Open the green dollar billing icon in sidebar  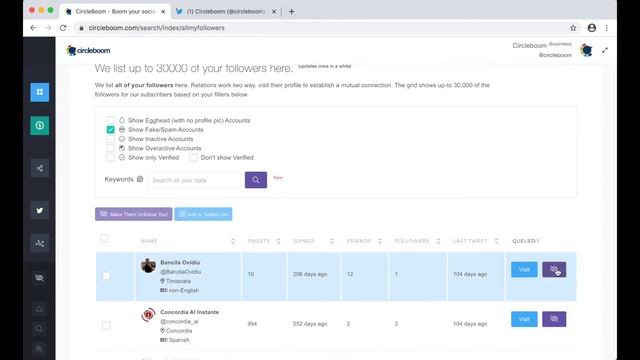pyautogui.click(x=40, y=125)
